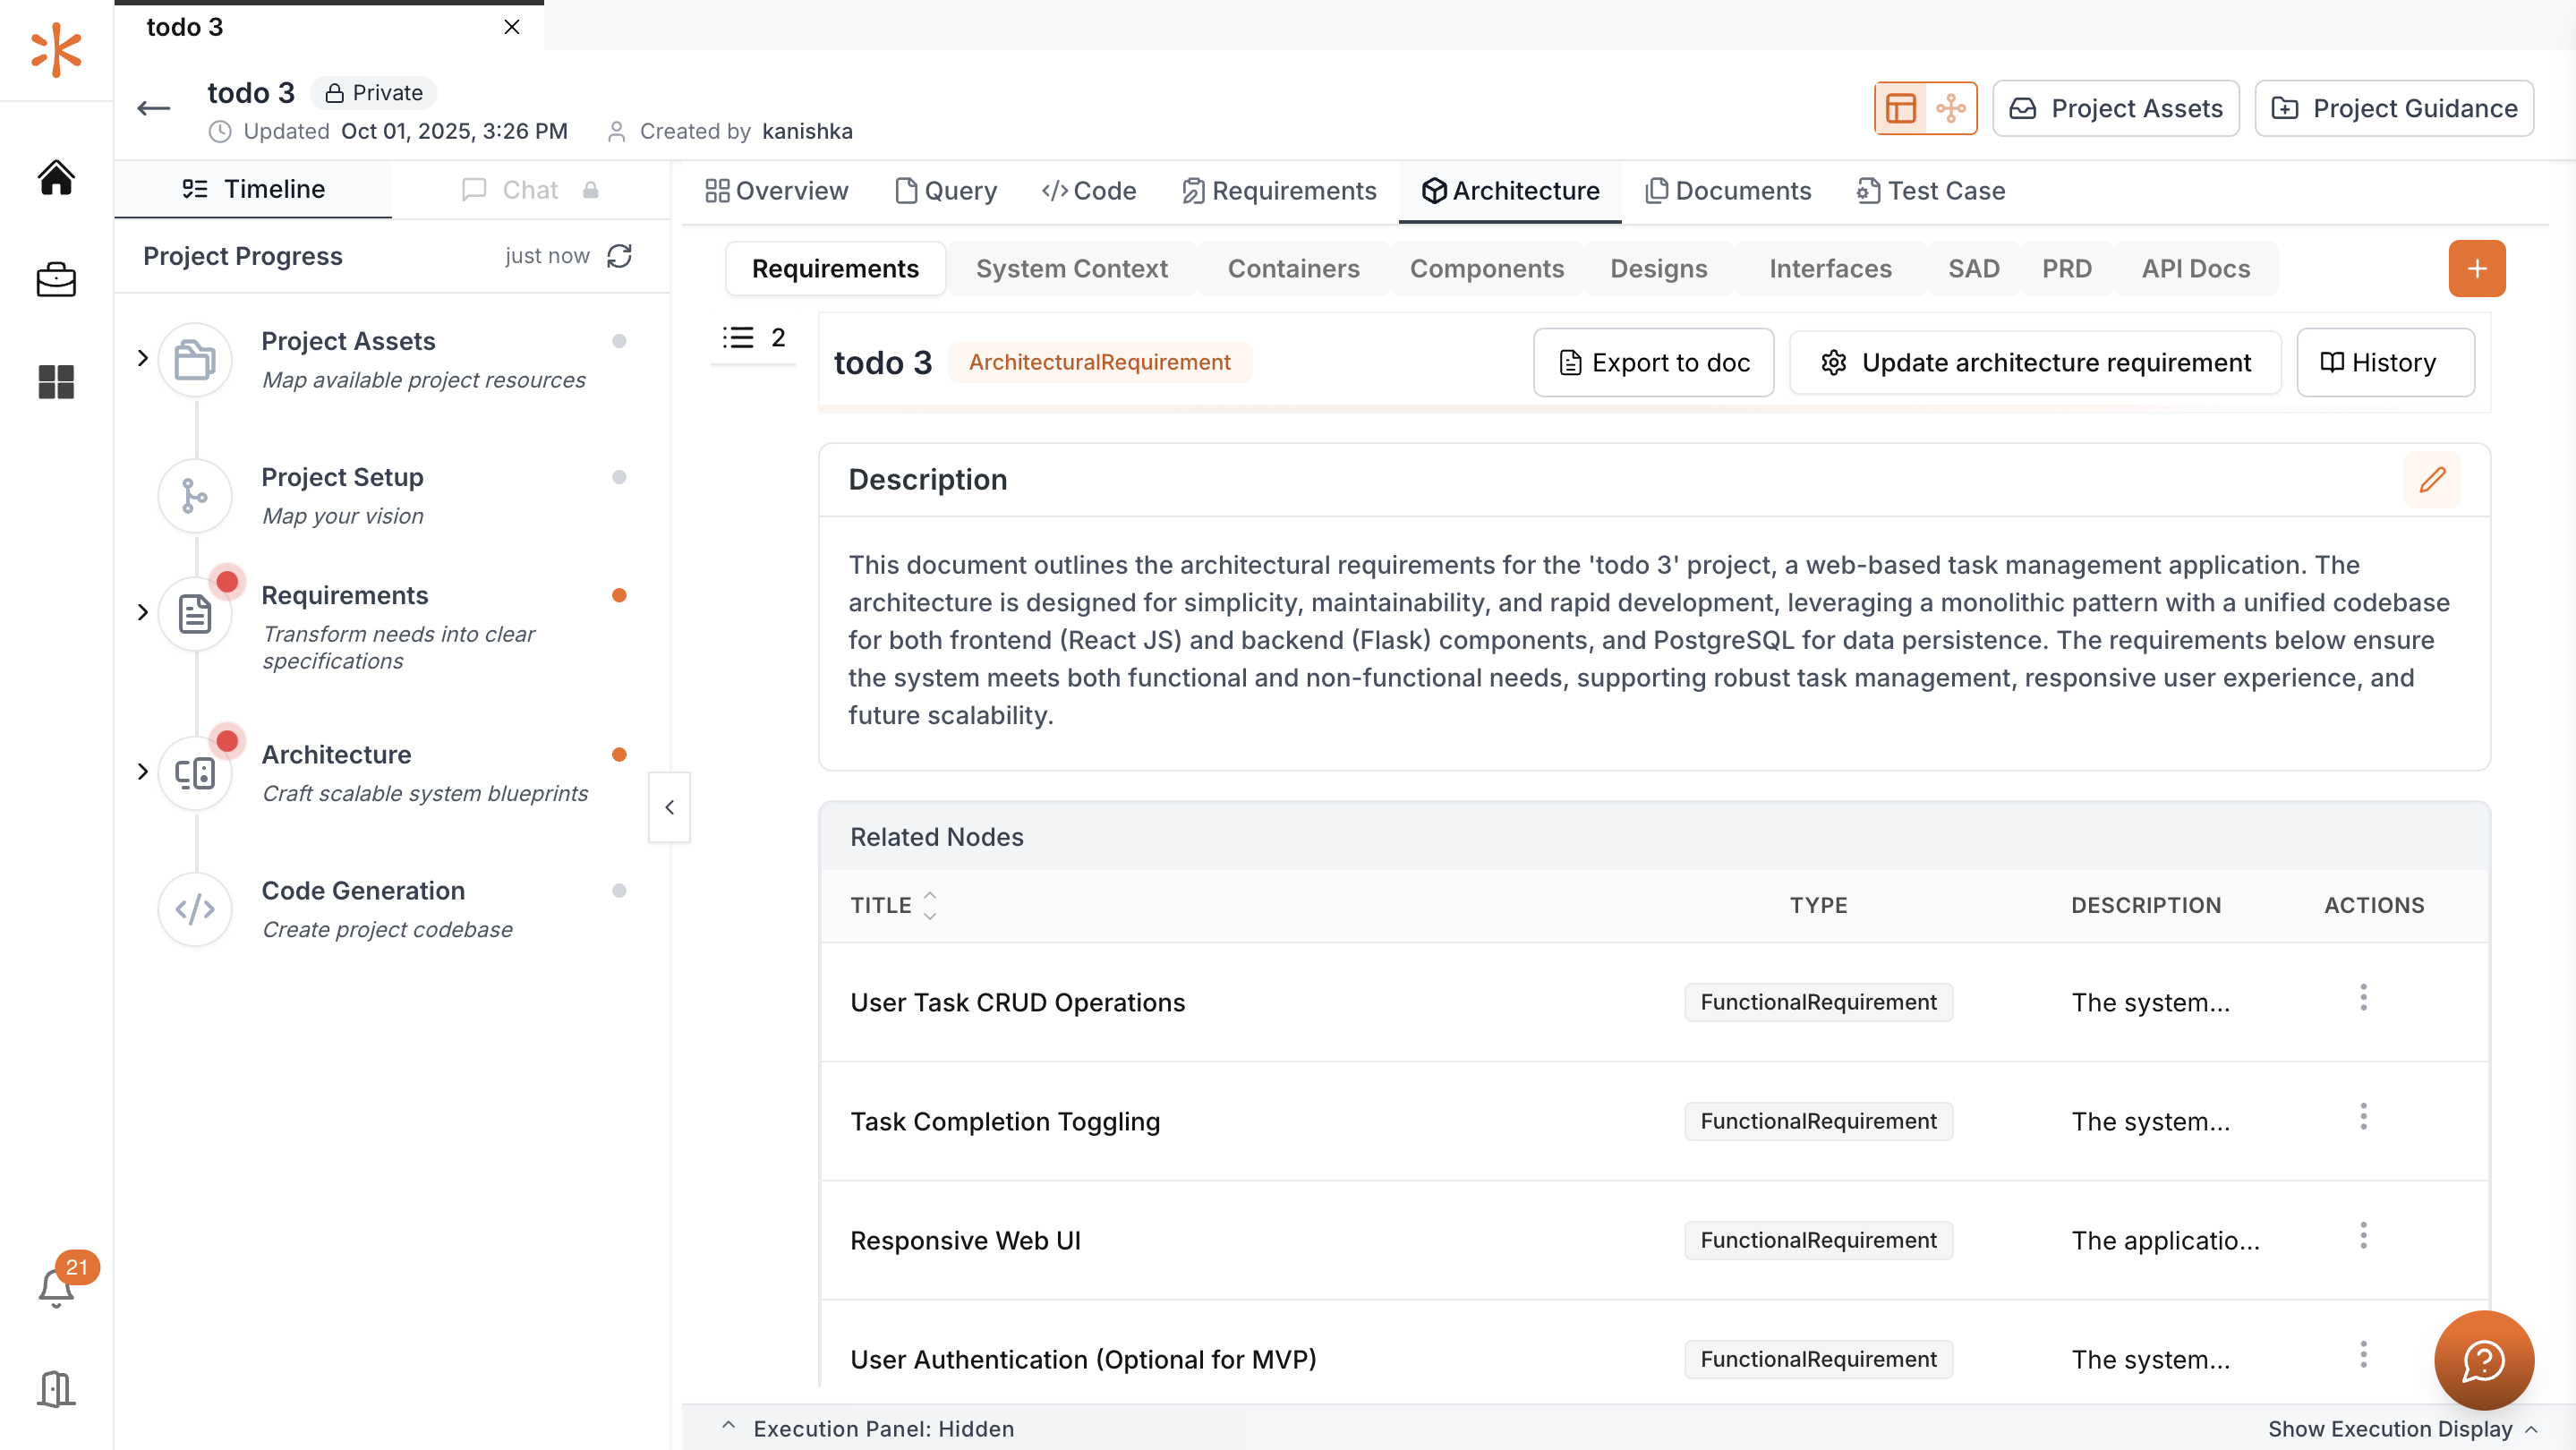Switch to the System Context tab
Screen dimensions: 2576x1450
1071,268
